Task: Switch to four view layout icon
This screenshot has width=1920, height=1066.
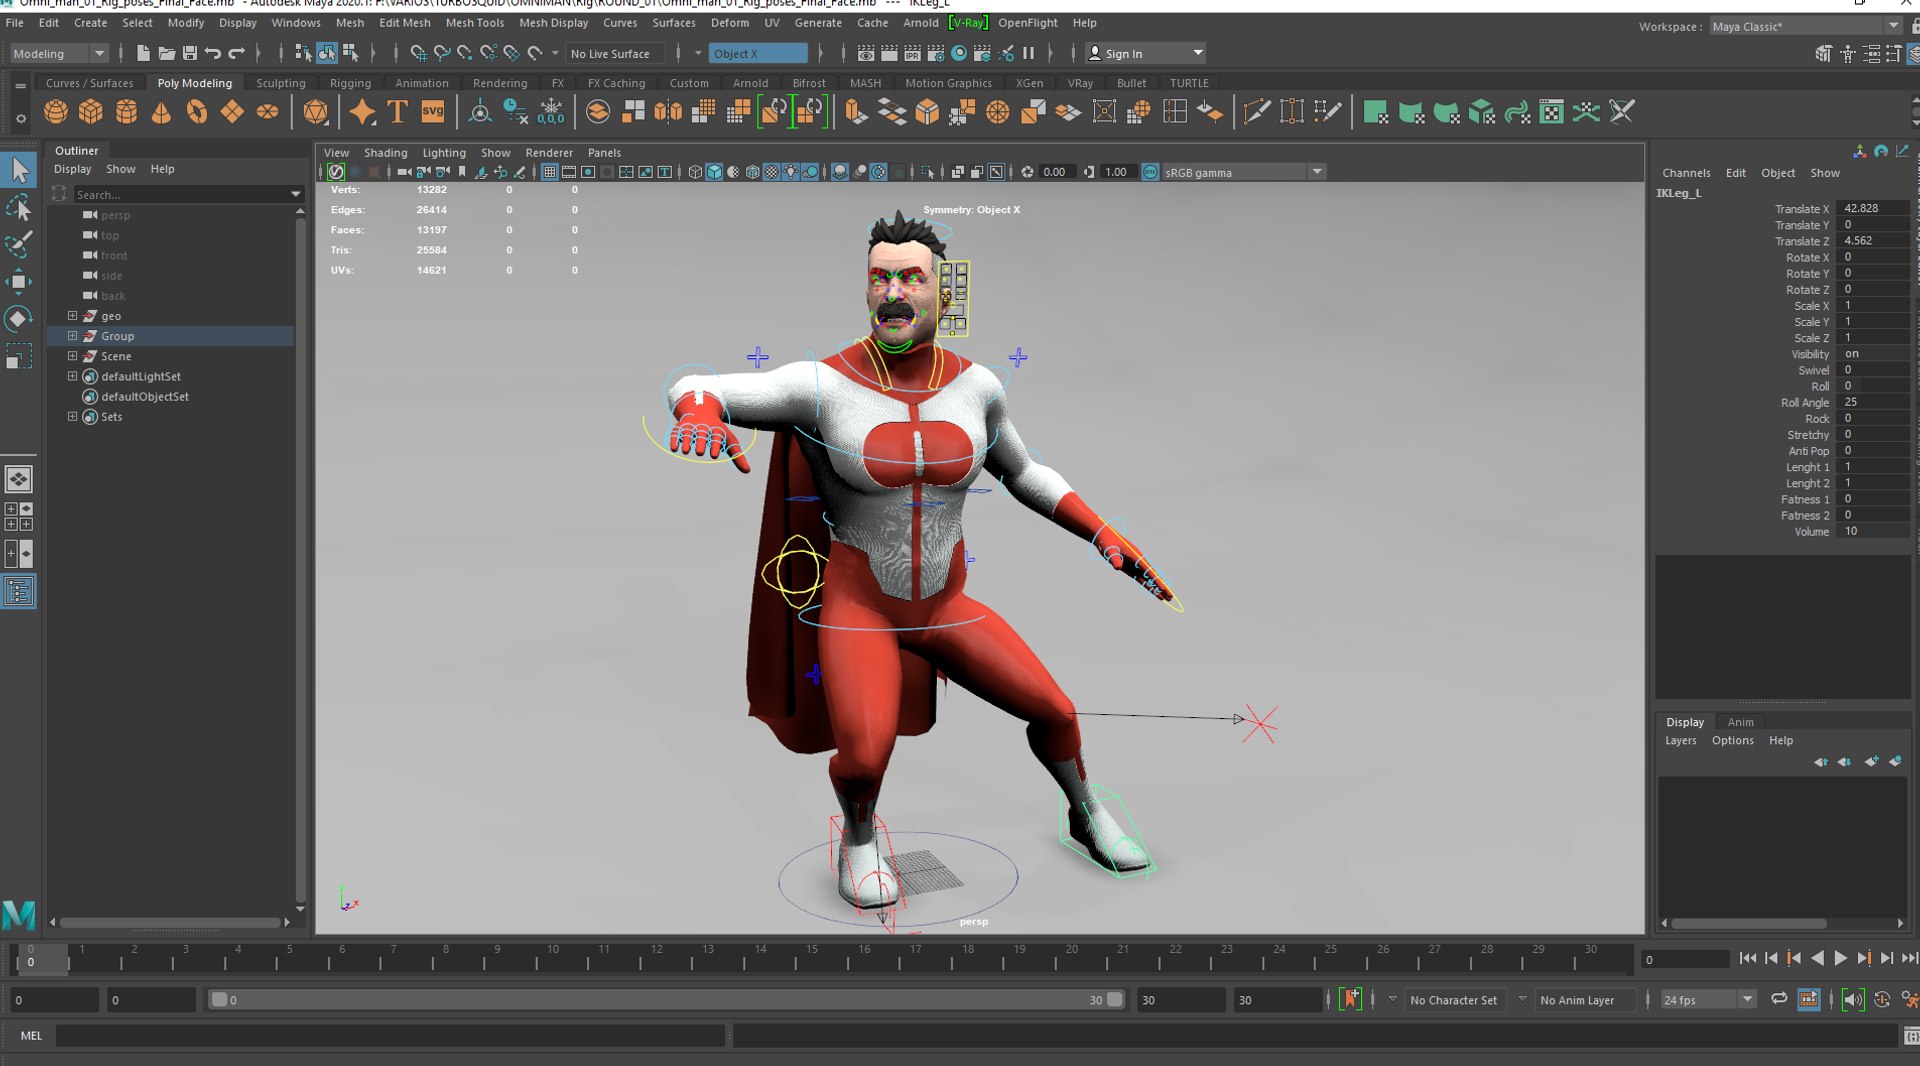Action: click(x=19, y=516)
